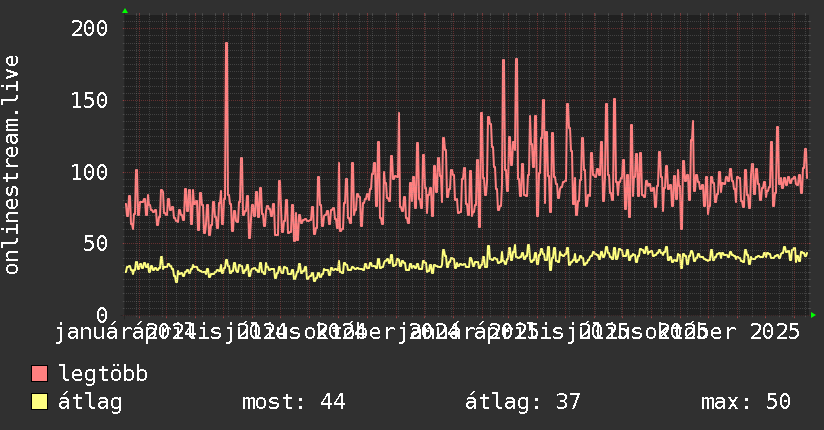This screenshot has height=430, width=824.
Task: Click the tallest red peak near 190
Action: (x=226, y=44)
